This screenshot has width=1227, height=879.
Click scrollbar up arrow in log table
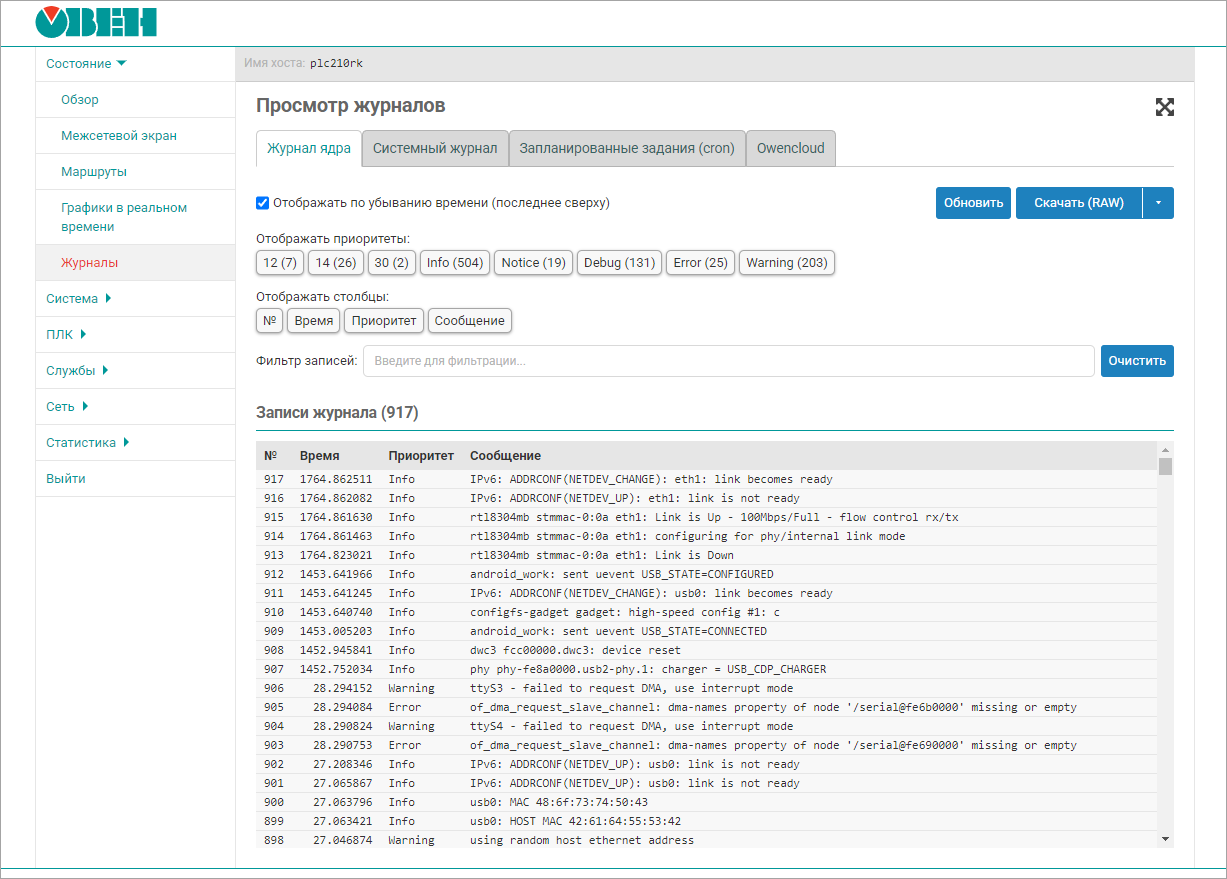point(1165,450)
